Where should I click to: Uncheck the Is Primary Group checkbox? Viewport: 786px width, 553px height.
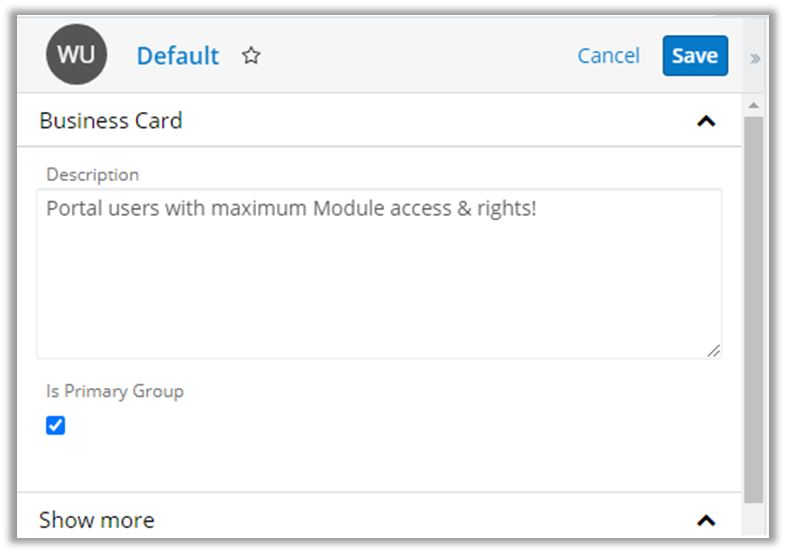coord(56,426)
